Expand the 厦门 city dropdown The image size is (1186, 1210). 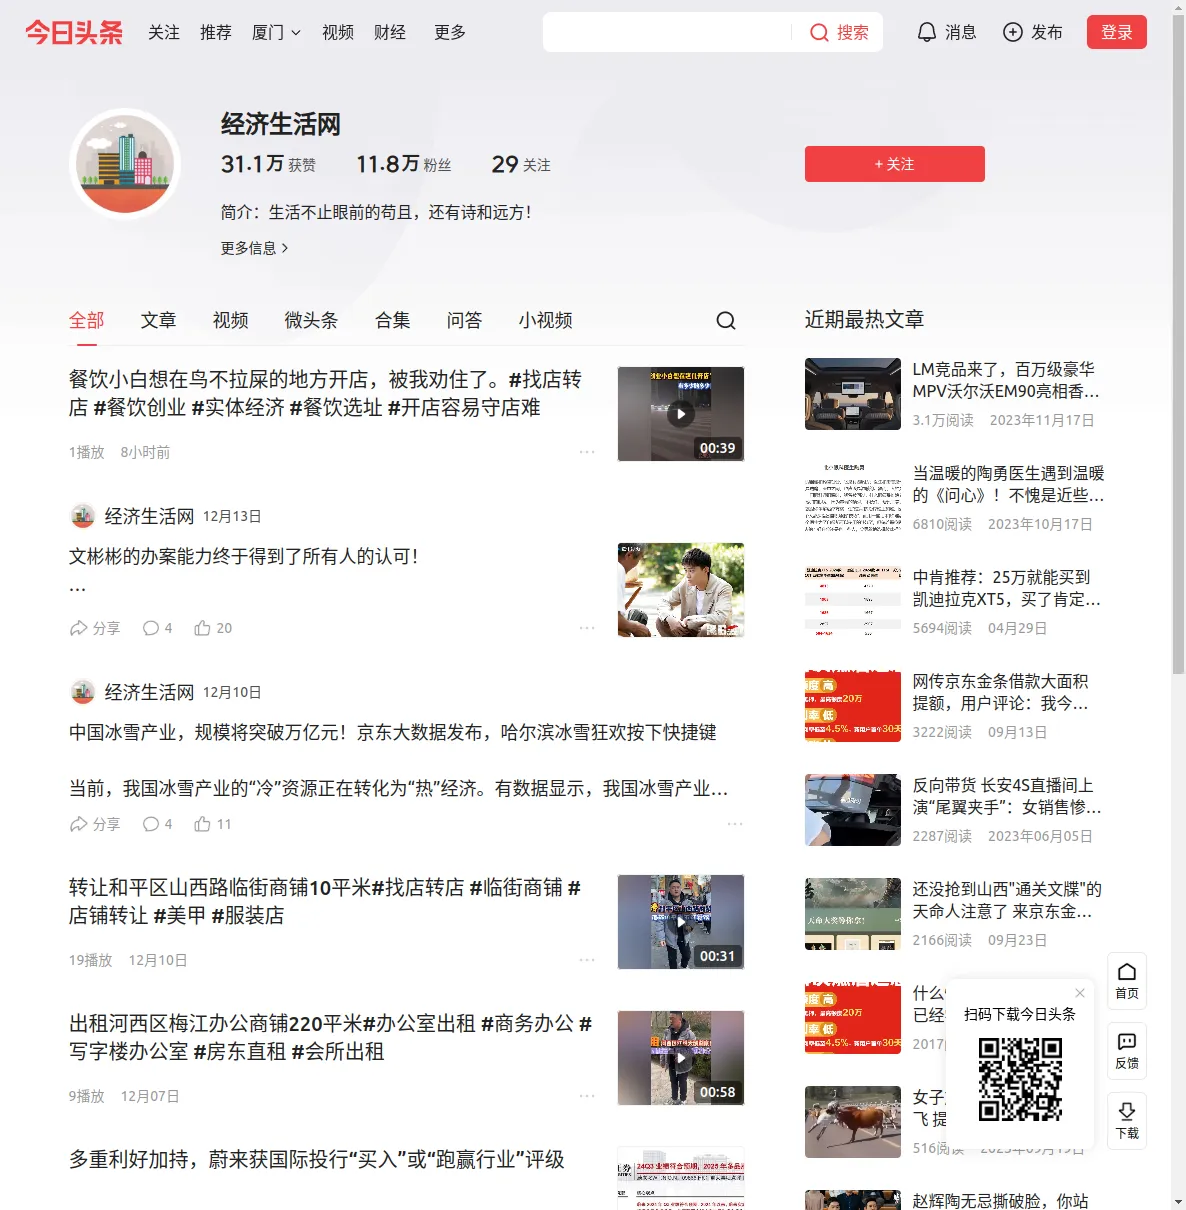click(x=276, y=32)
